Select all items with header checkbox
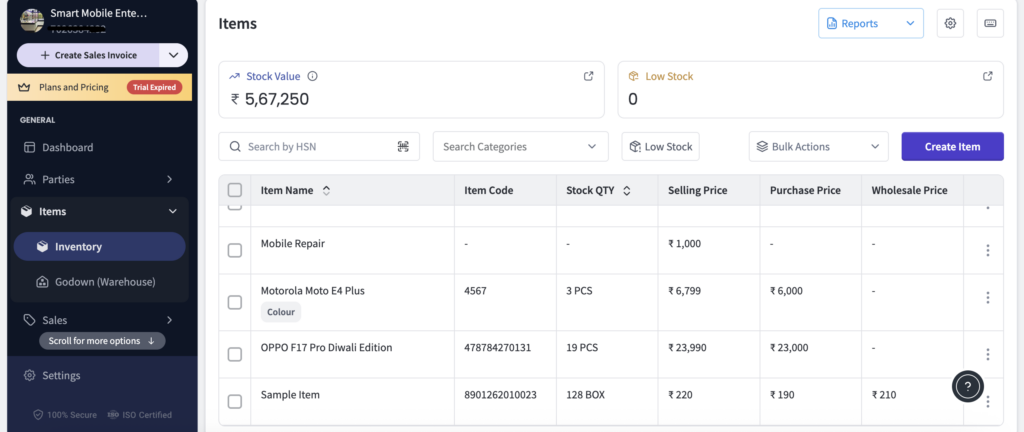This screenshot has width=1024, height=432. [x=235, y=190]
